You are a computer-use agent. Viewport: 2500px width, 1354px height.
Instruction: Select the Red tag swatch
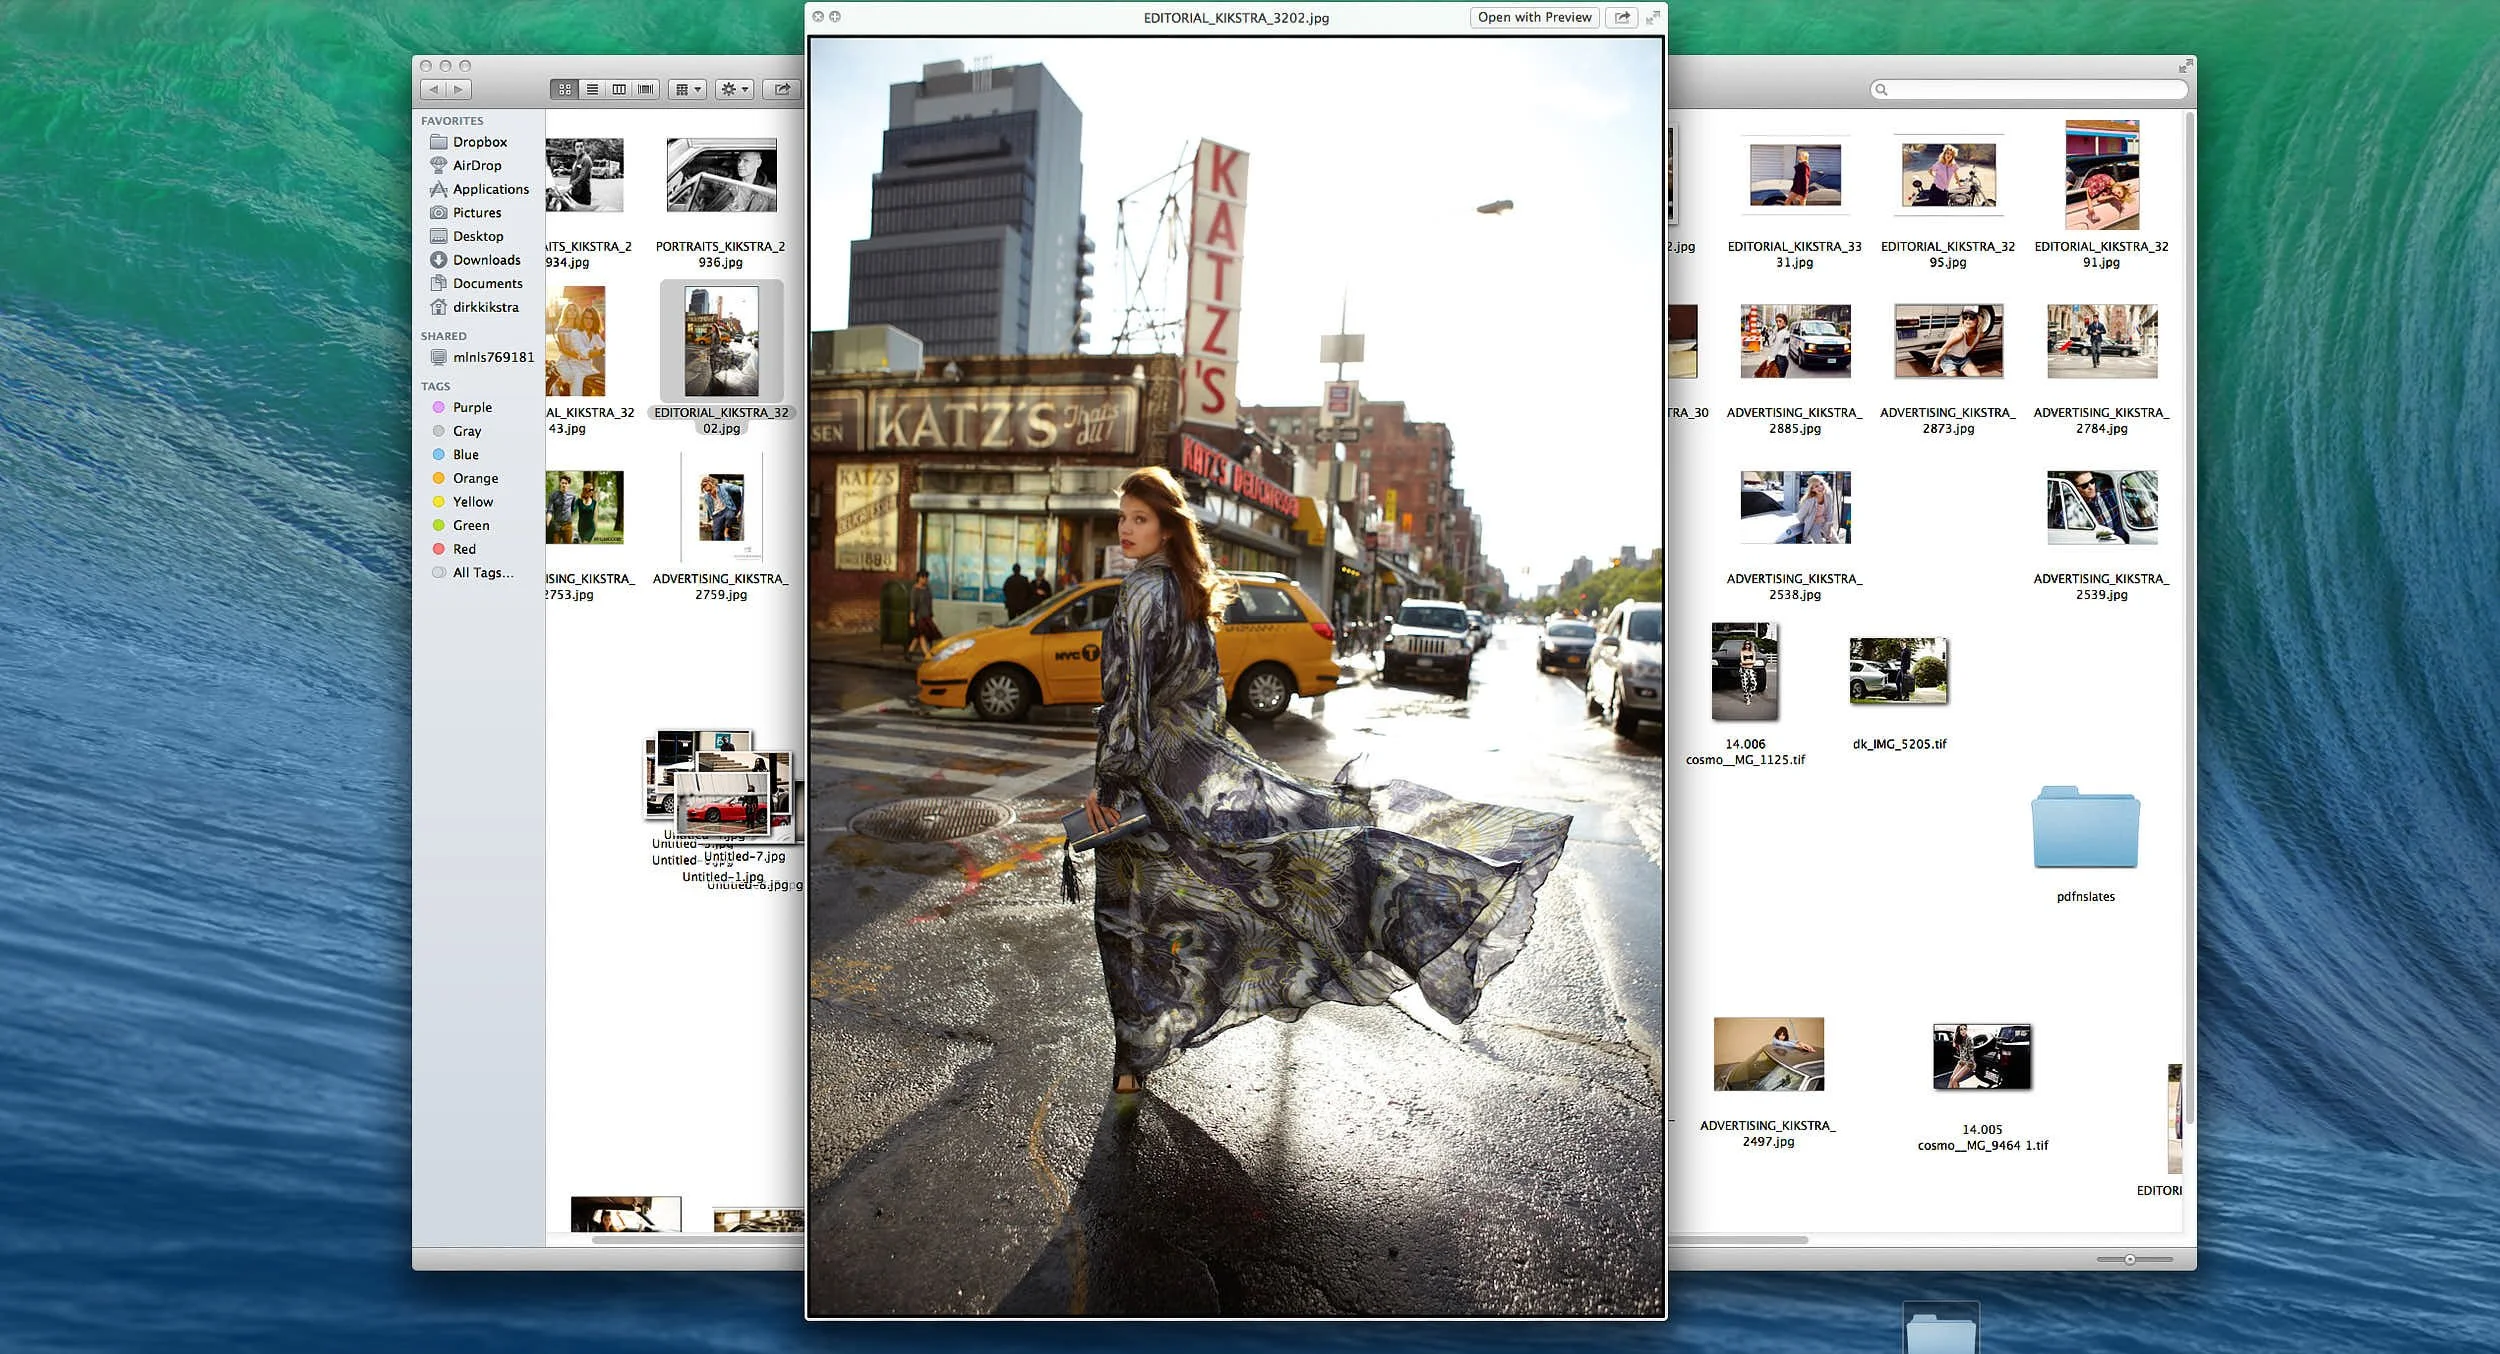(439, 548)
